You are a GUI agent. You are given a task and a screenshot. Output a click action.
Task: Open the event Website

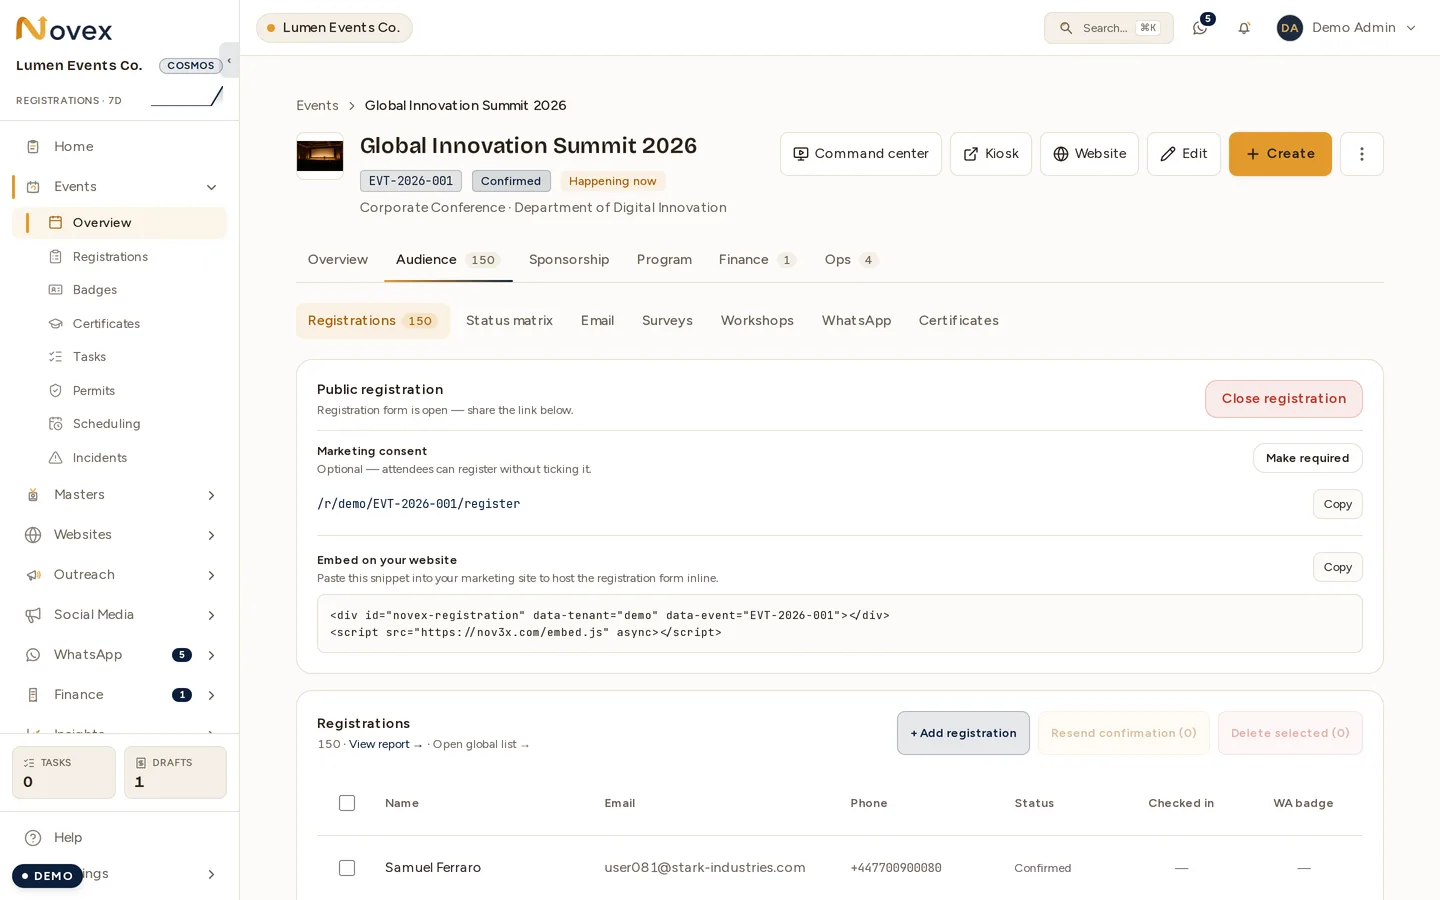[x=1089, y=154]
